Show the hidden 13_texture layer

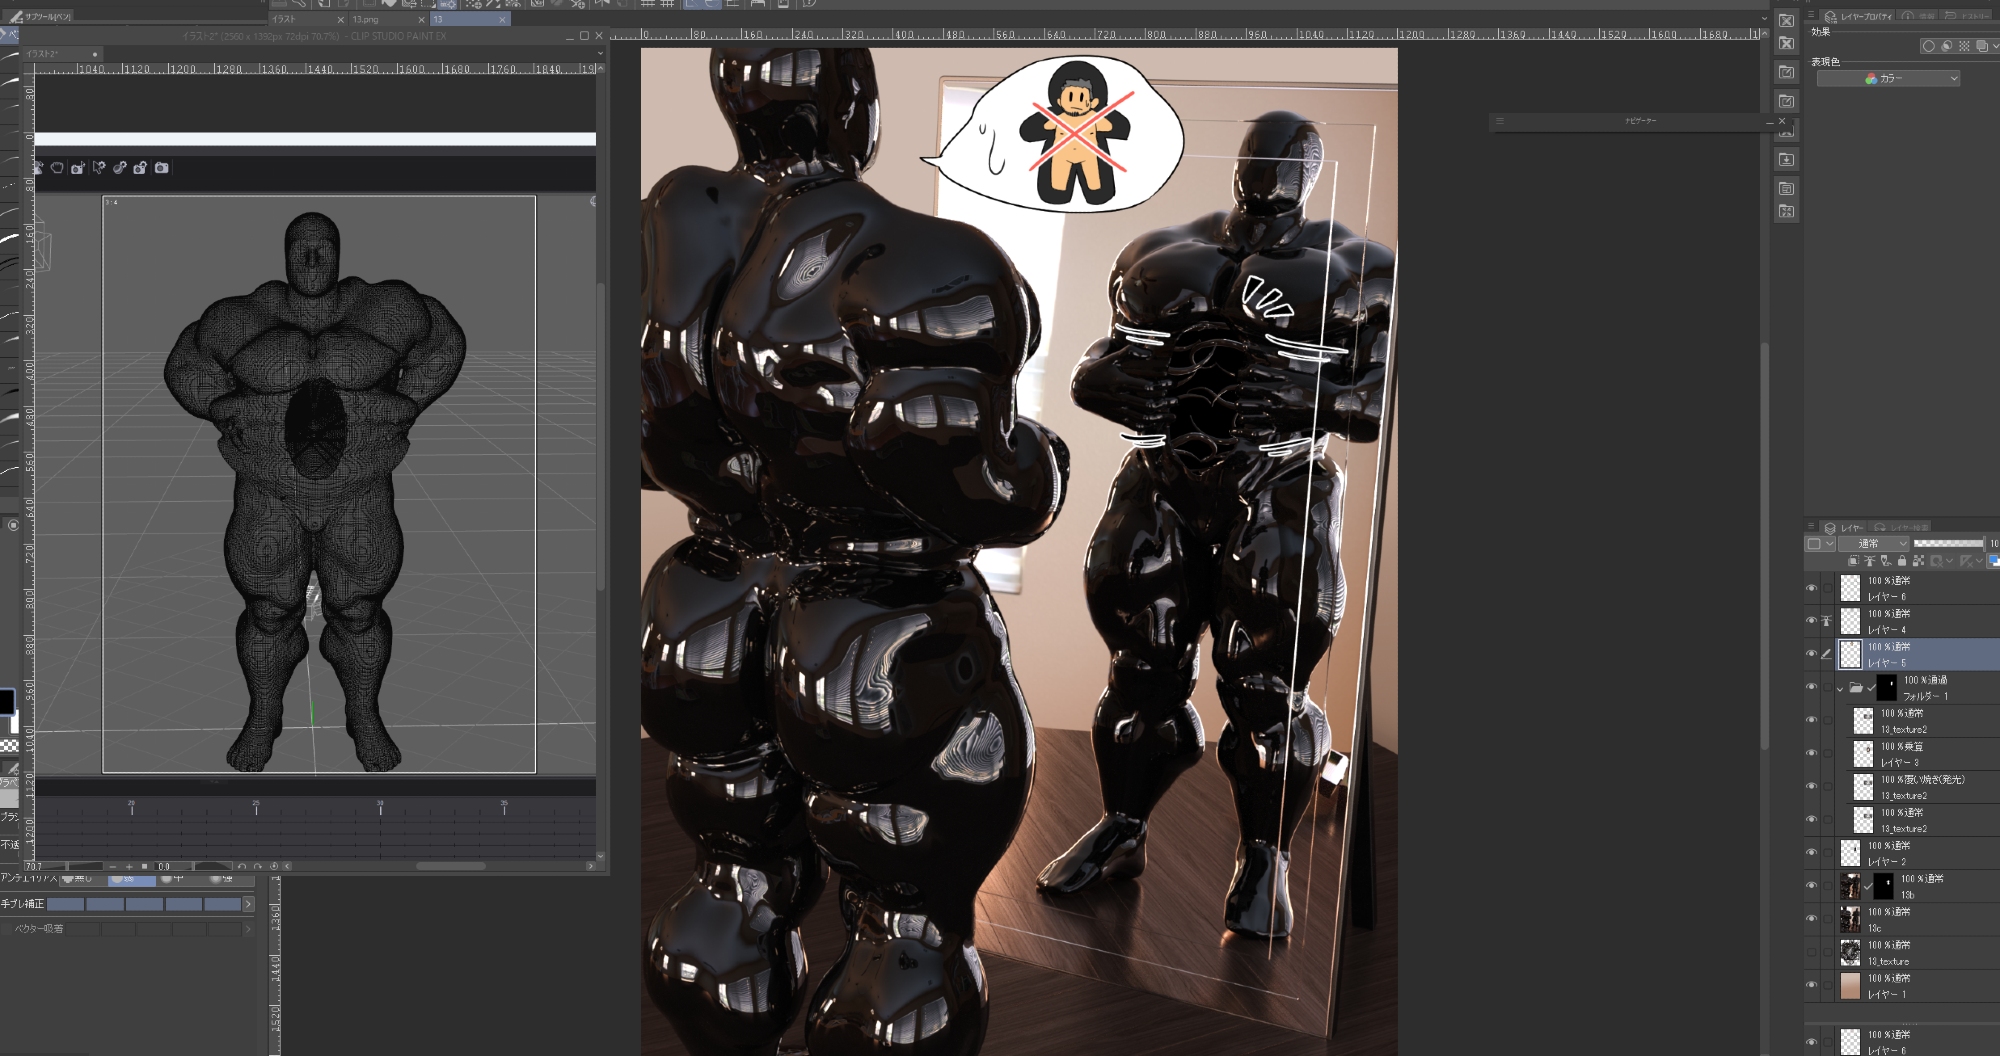pos(1811,952)
